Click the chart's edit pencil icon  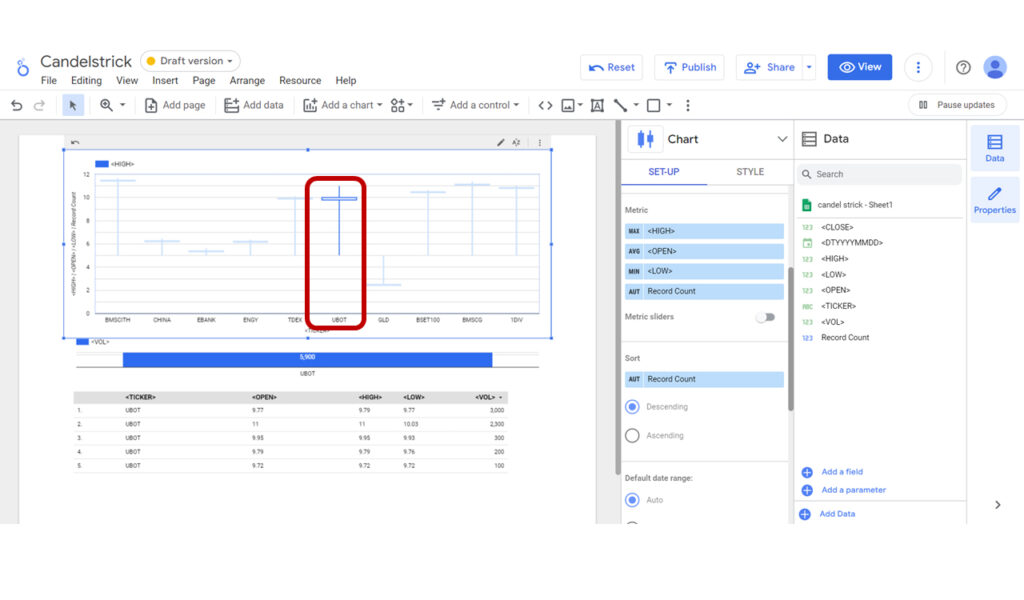point(500,142)
